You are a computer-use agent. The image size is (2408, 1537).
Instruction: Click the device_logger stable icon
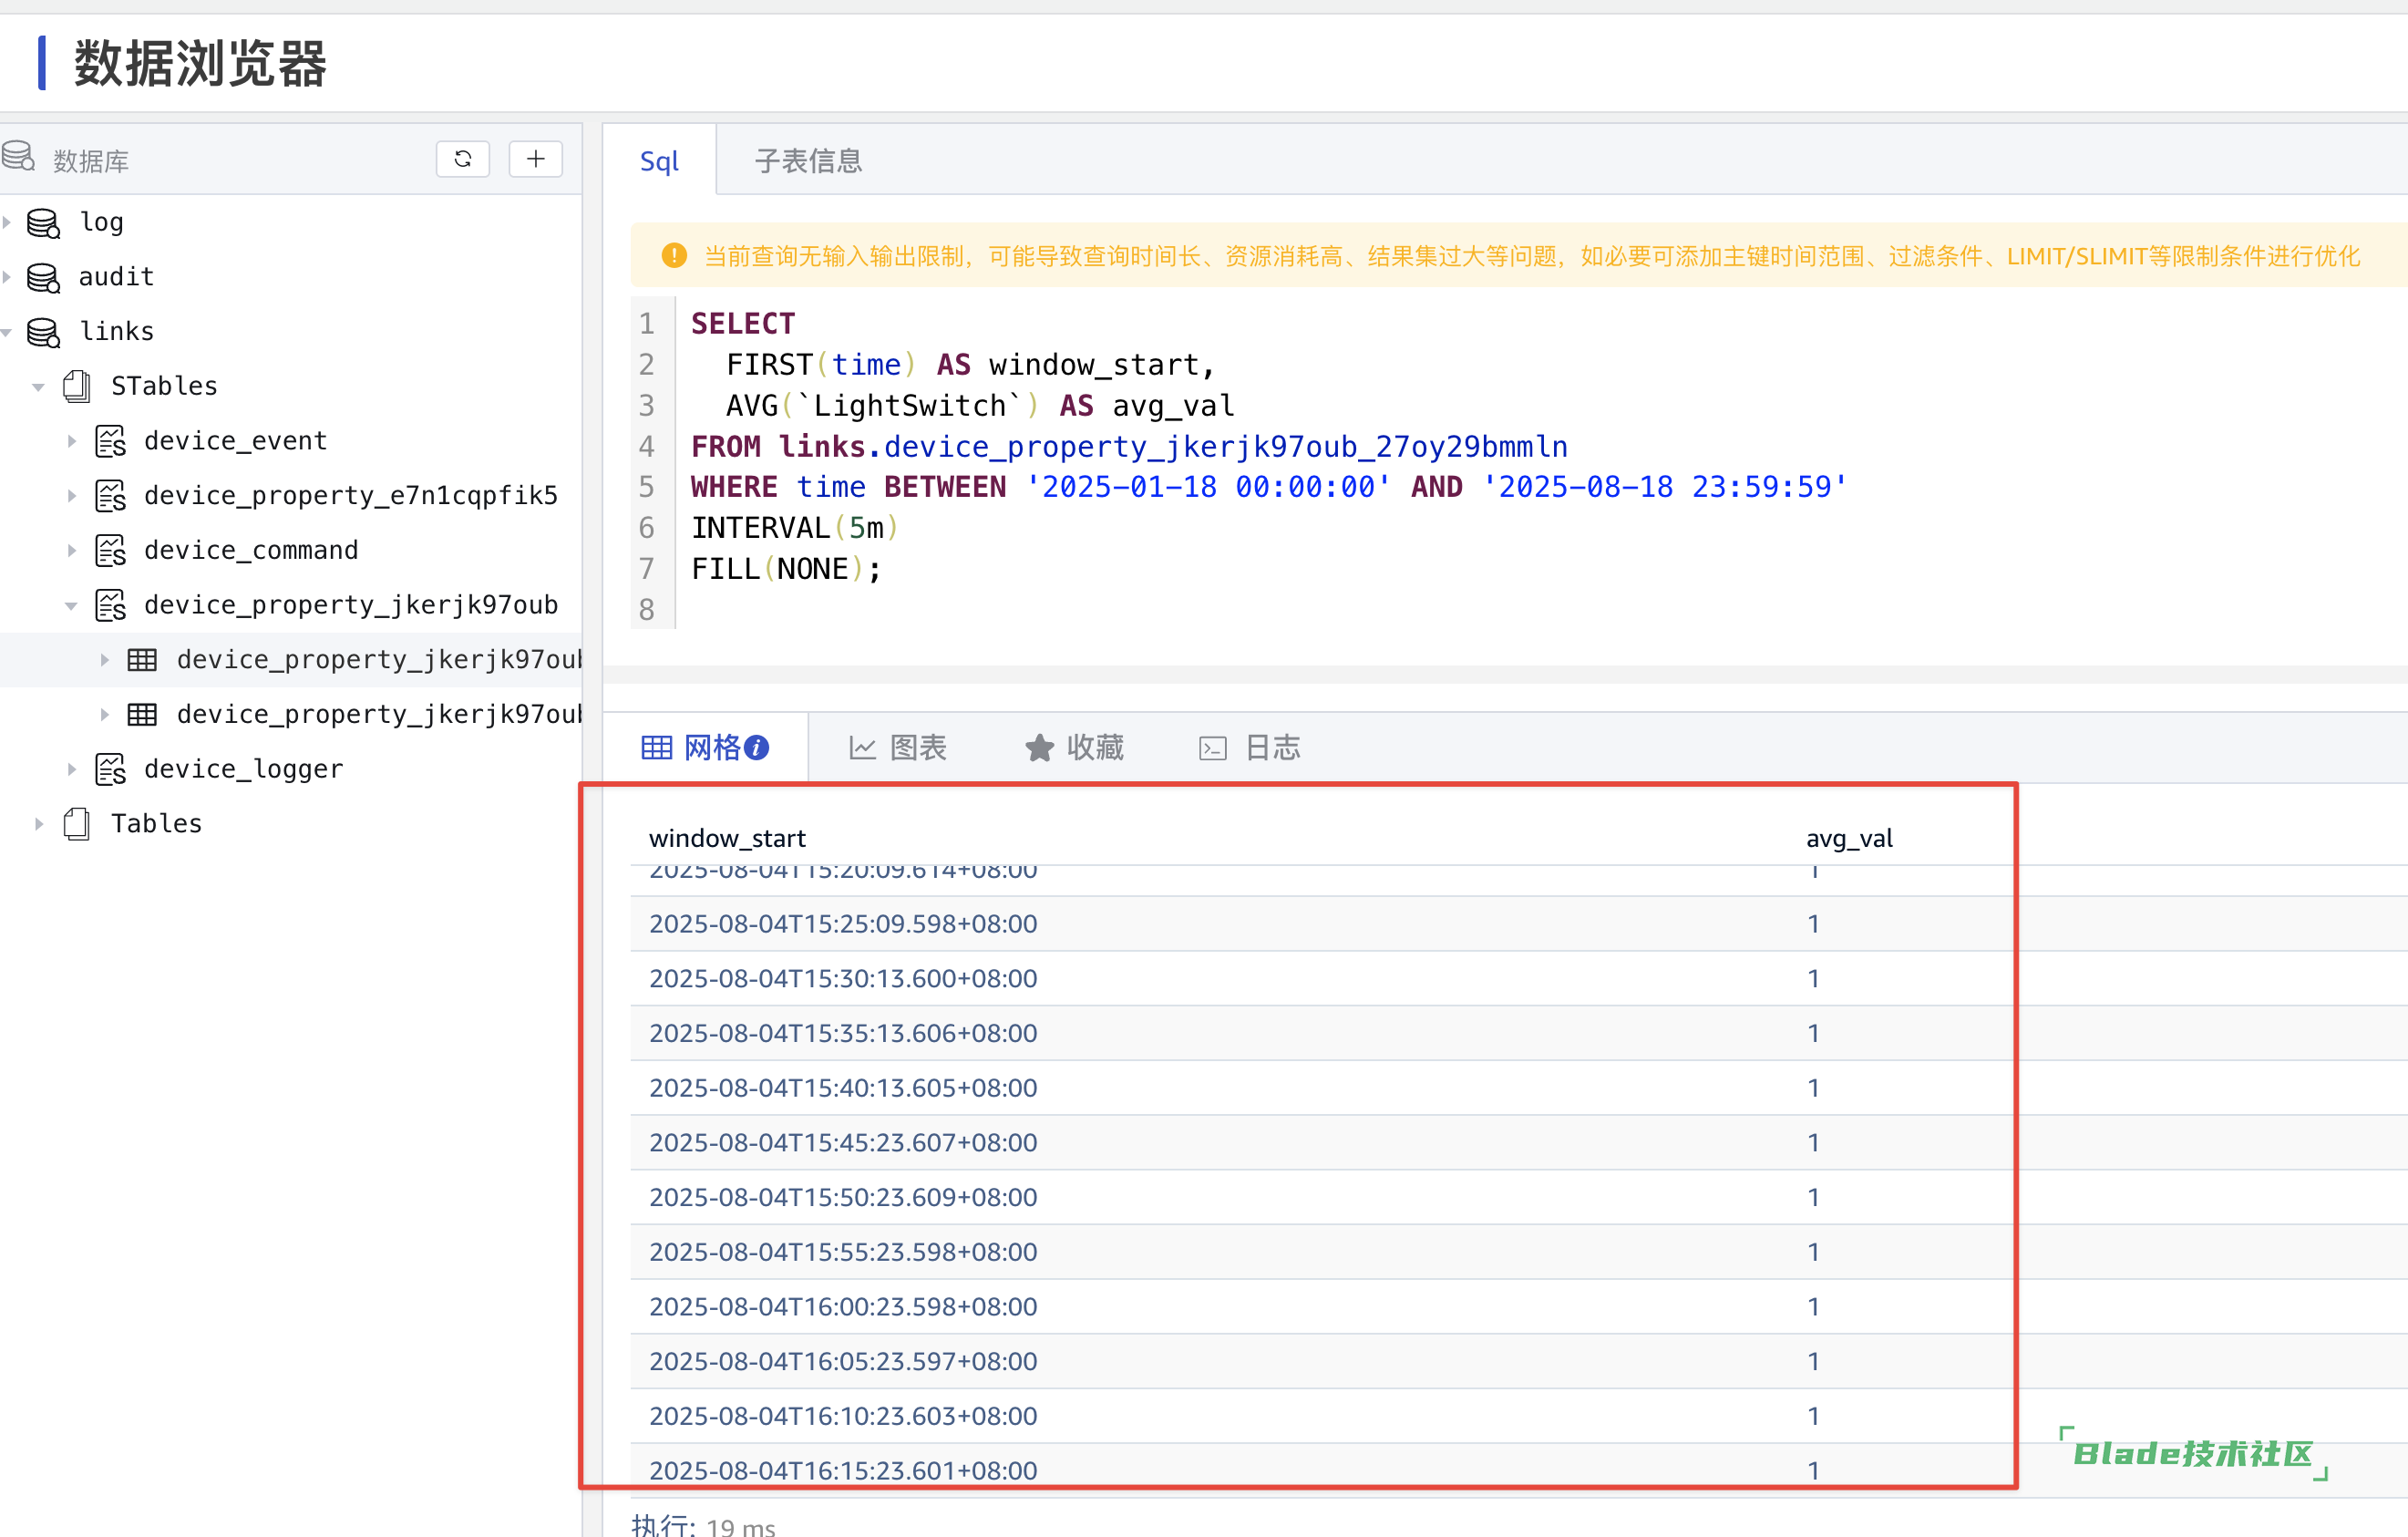pyautogui.click(x=110, y=769)
